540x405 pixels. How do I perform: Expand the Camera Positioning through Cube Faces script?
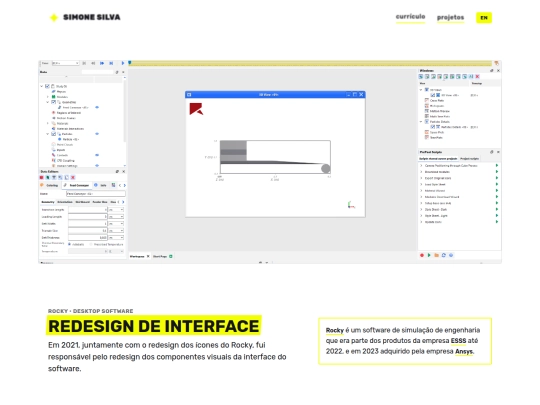421,166
